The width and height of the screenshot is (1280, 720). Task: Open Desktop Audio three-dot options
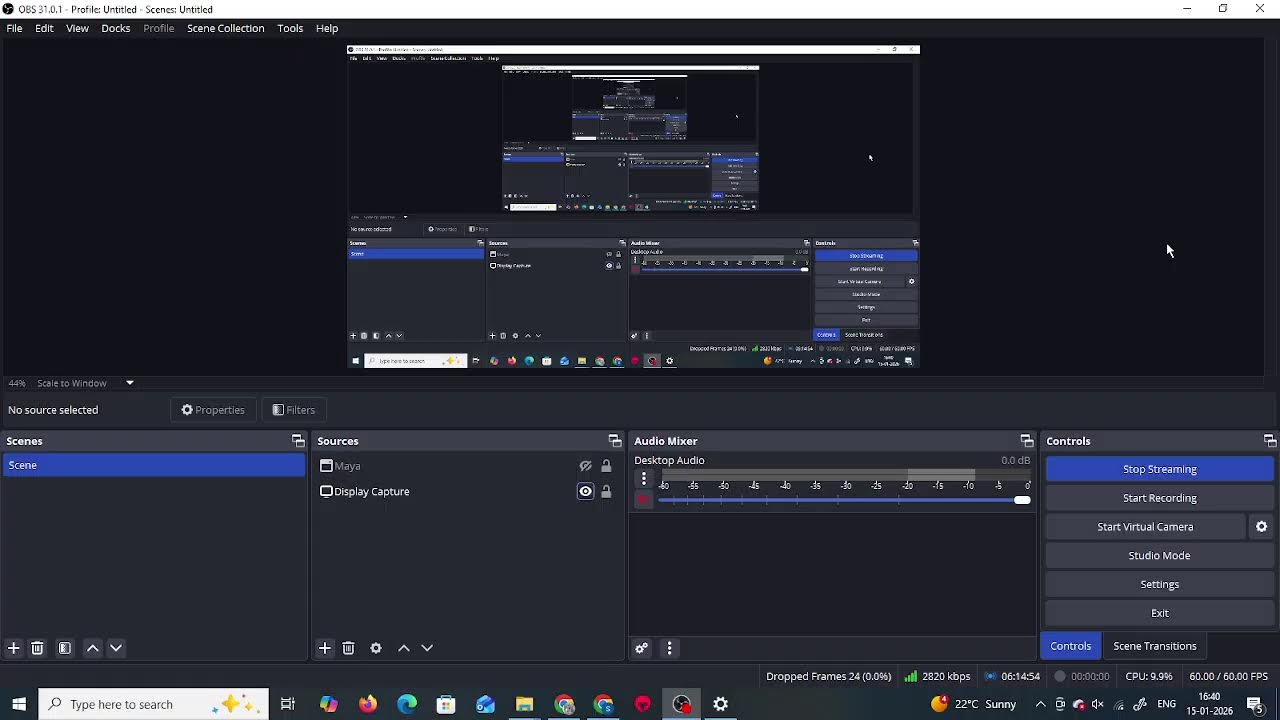click(644, 479)
